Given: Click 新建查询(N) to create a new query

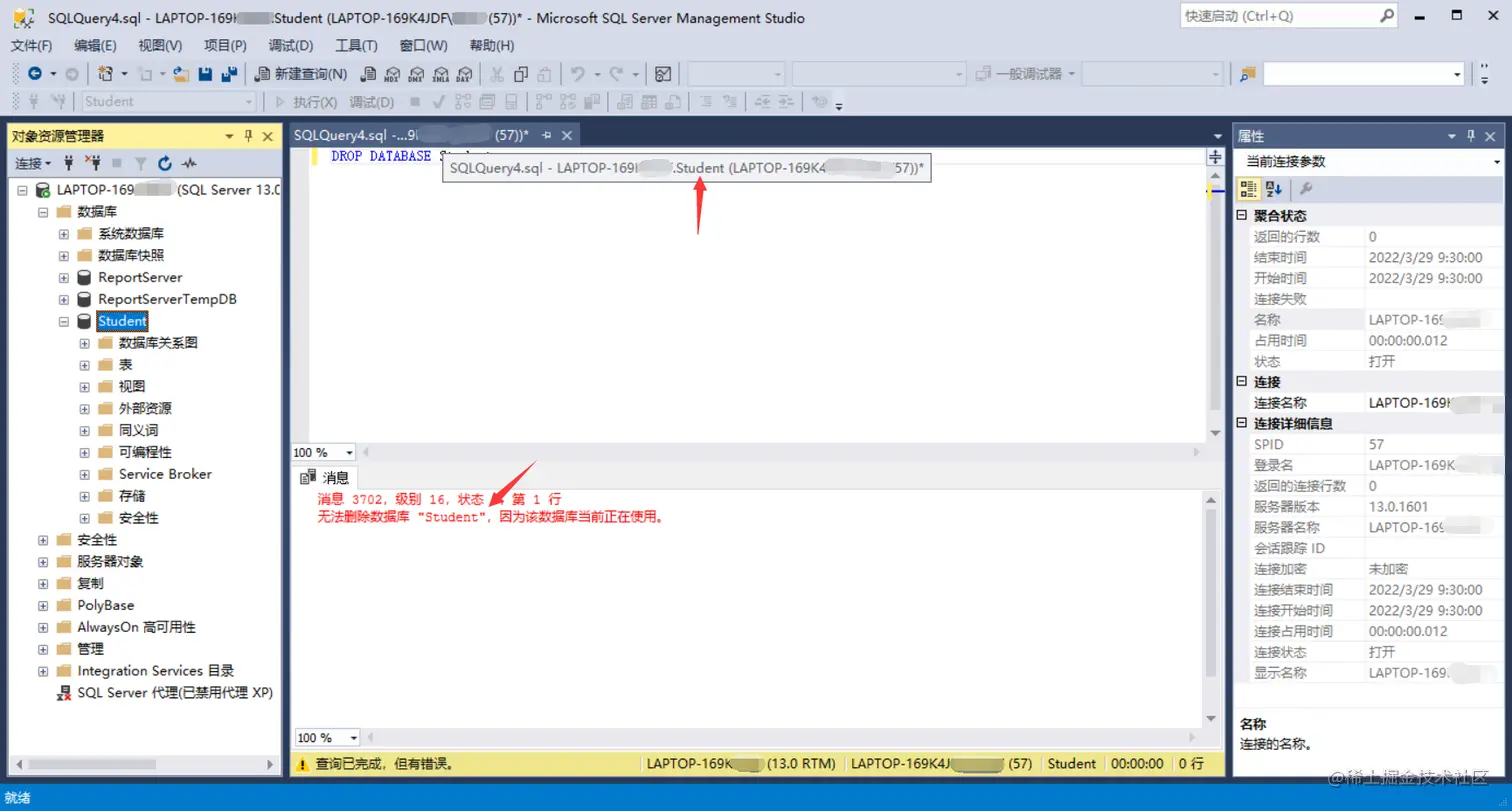Looking at the screenshot, I should coord(301,74).
